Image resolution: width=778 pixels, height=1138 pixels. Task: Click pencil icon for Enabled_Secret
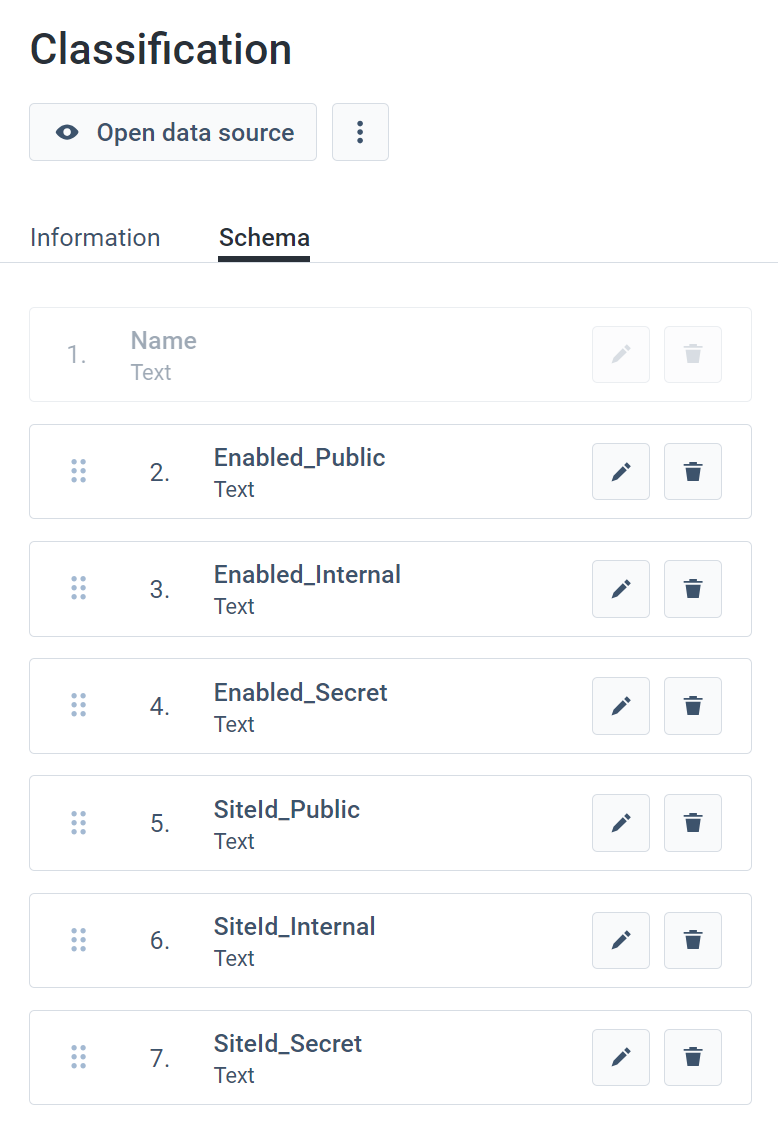[x=621, y=706]
